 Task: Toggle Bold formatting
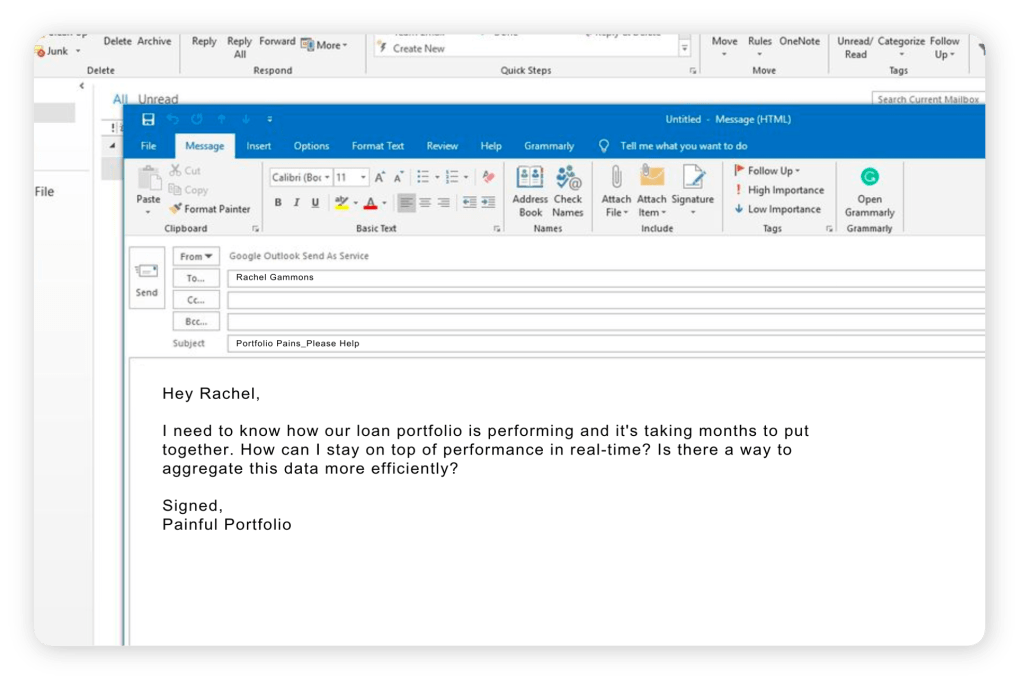(278, 203)
